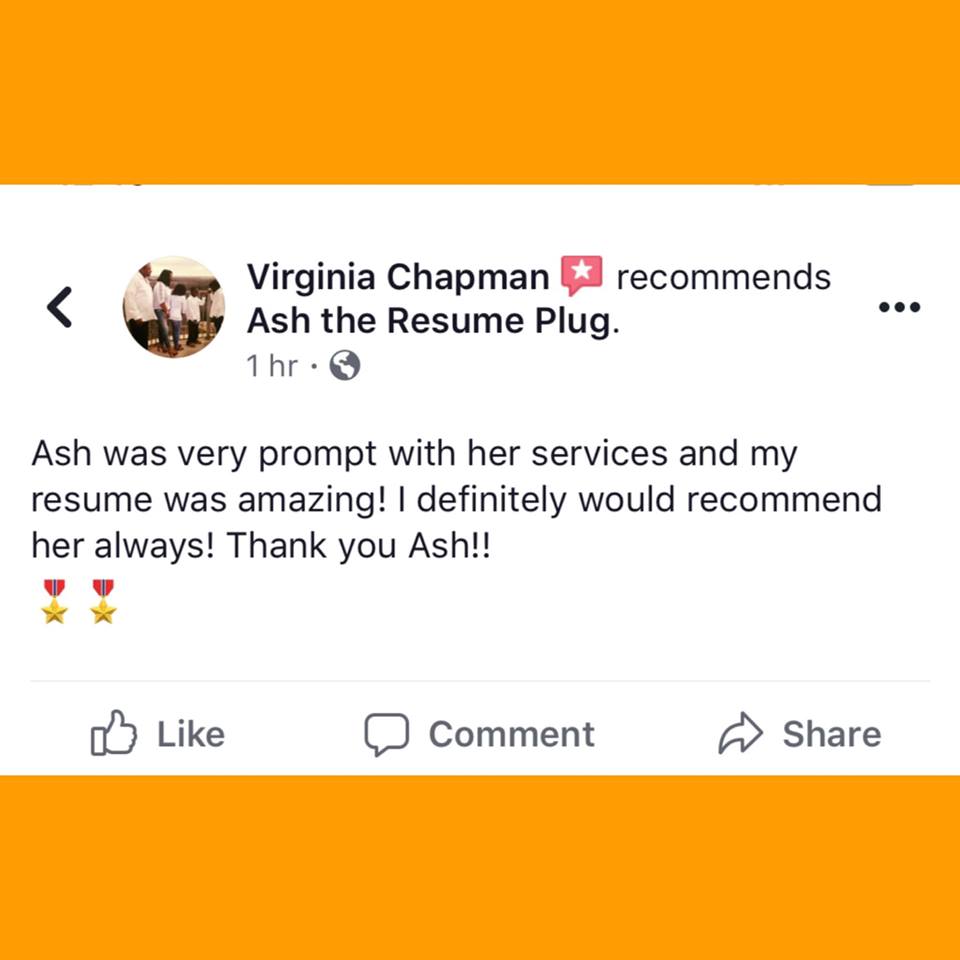Viewport: 960px width, 960px height.
Task: Open Virginia Chapman's profile picture
Action: click(174, 307)
